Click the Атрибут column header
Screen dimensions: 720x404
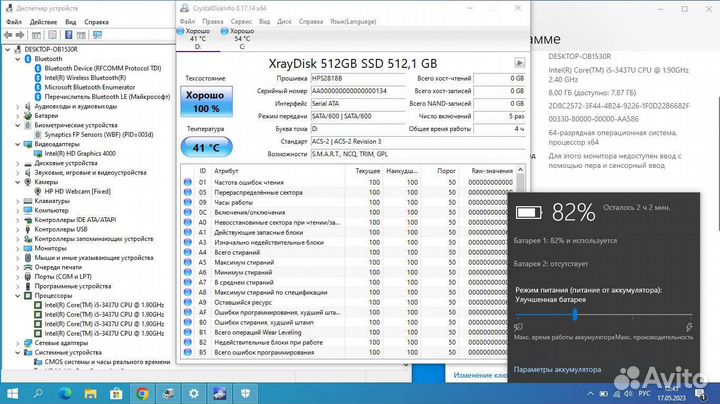(278, 171)
